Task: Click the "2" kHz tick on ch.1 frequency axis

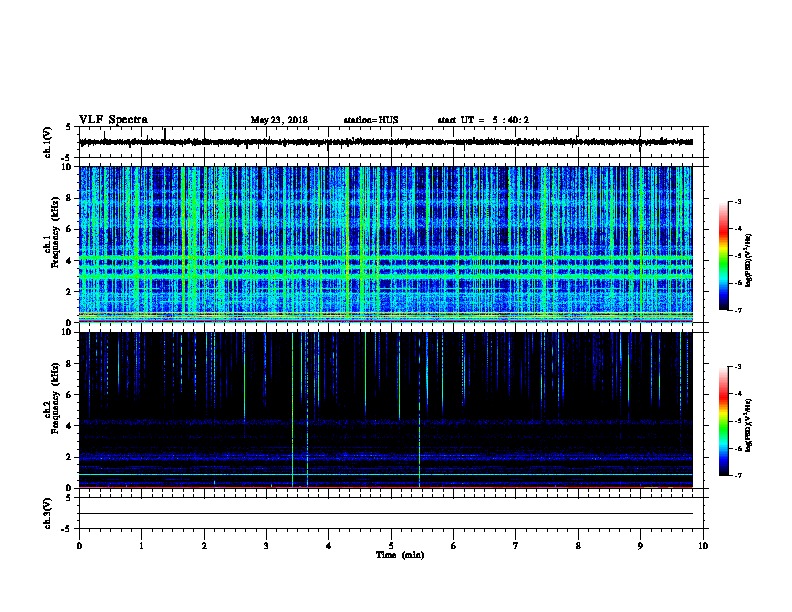Action: 69,291
